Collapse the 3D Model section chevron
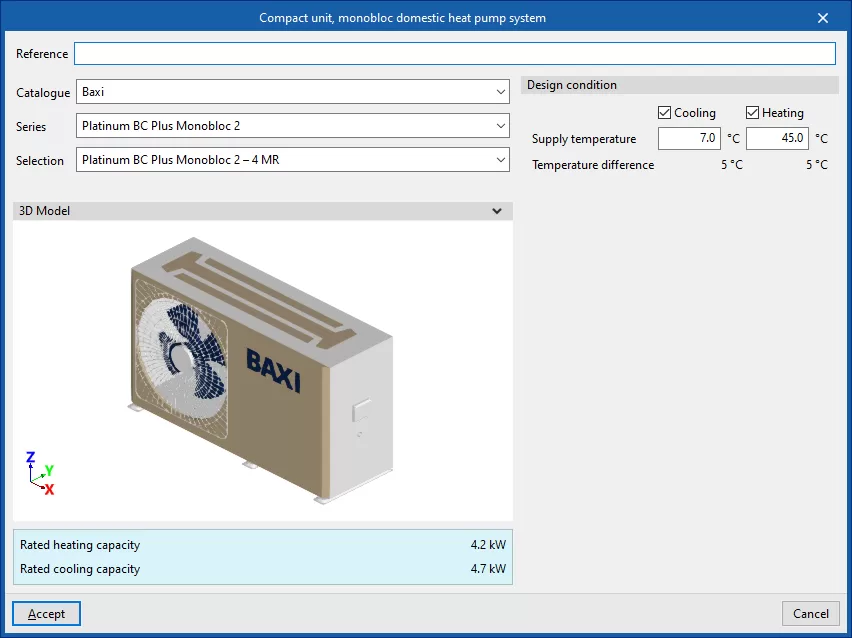 click(x=497, y=211)
